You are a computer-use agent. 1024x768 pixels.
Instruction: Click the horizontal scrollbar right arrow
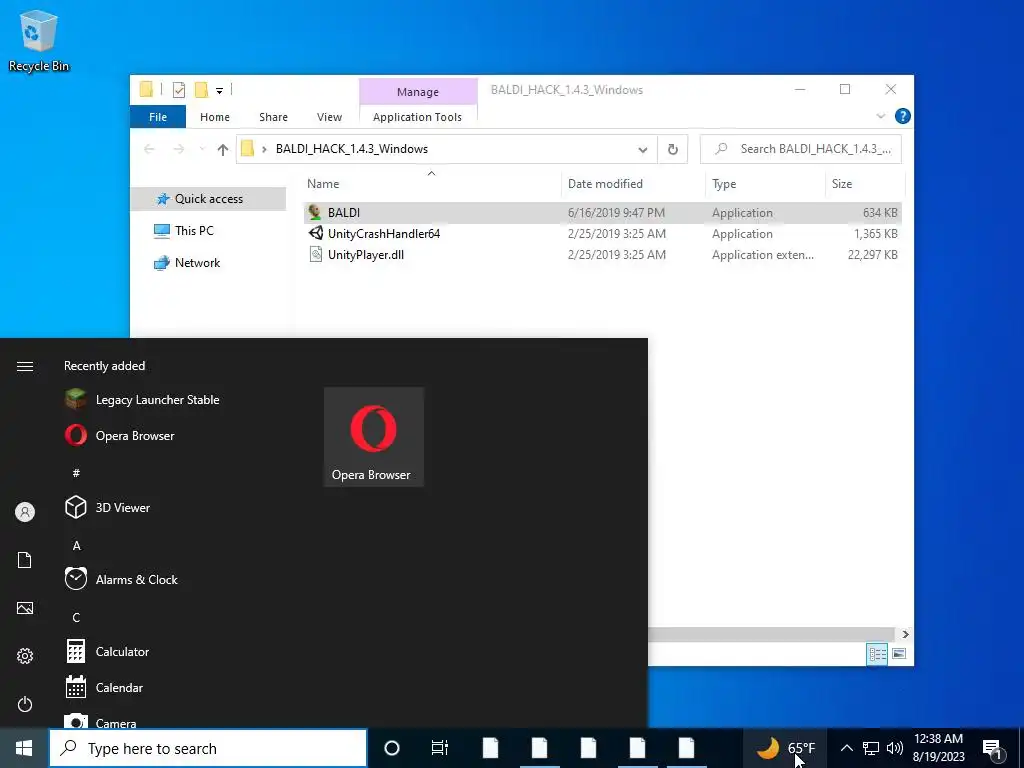[905, 634]
